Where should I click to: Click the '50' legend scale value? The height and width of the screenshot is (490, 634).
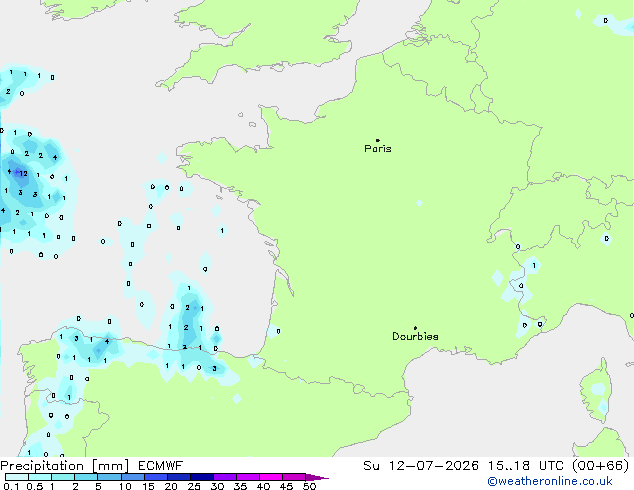click(x=310, y=486)
